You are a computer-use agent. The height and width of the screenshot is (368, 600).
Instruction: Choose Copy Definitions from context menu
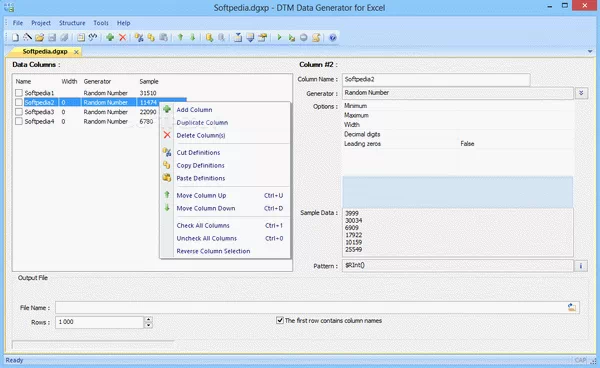point(225,165)
